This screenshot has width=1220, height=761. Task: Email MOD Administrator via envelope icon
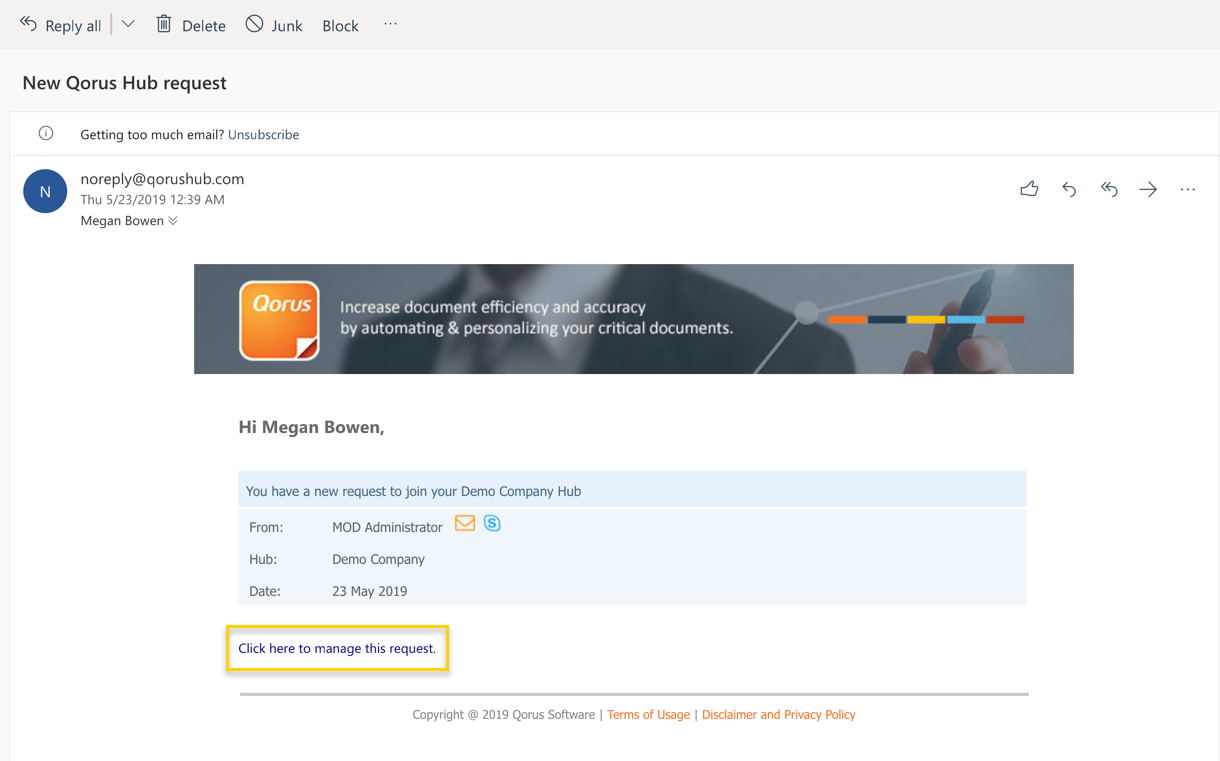pyautogui.click(x=465, y=523)
